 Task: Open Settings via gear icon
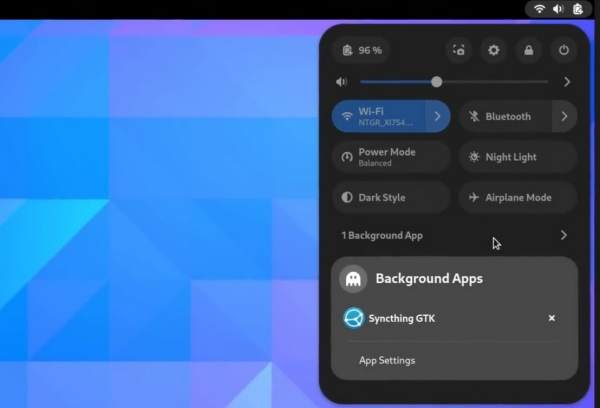tap(493, 50)
